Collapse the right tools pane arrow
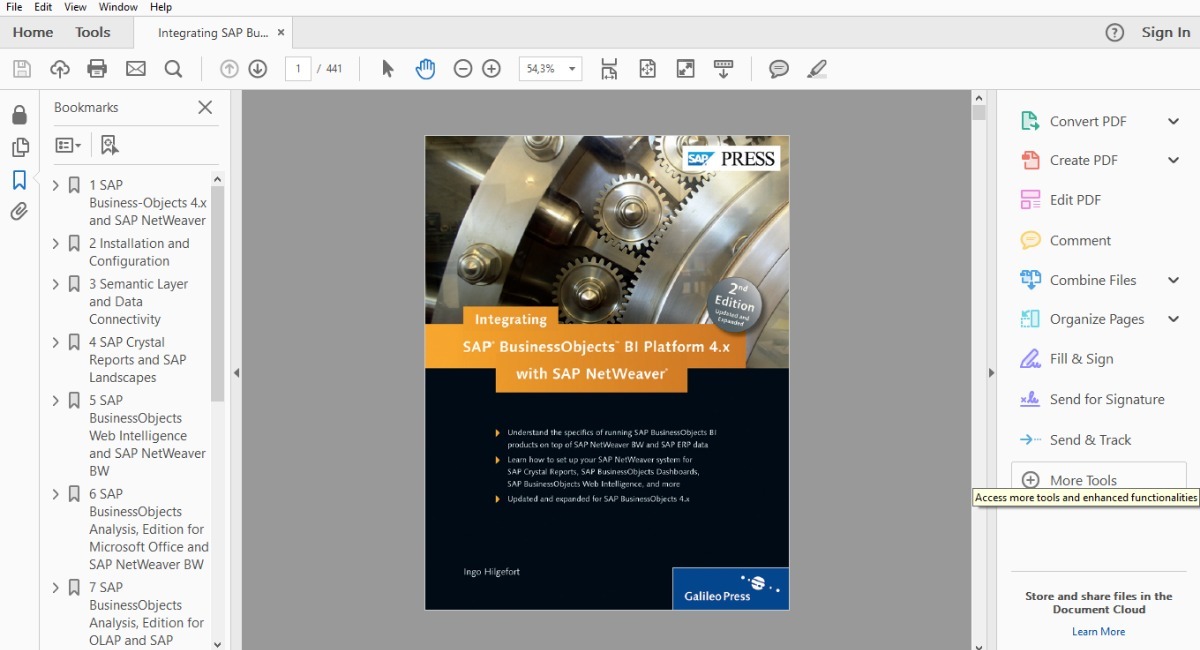The height and width of the screenshot is (650, 1200). (x=991, y=372)
